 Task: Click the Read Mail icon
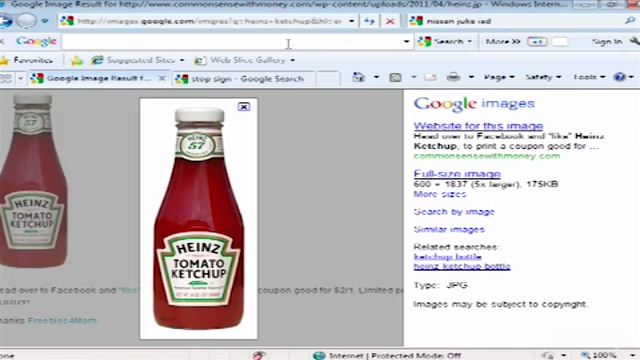(x=430, y=77)
